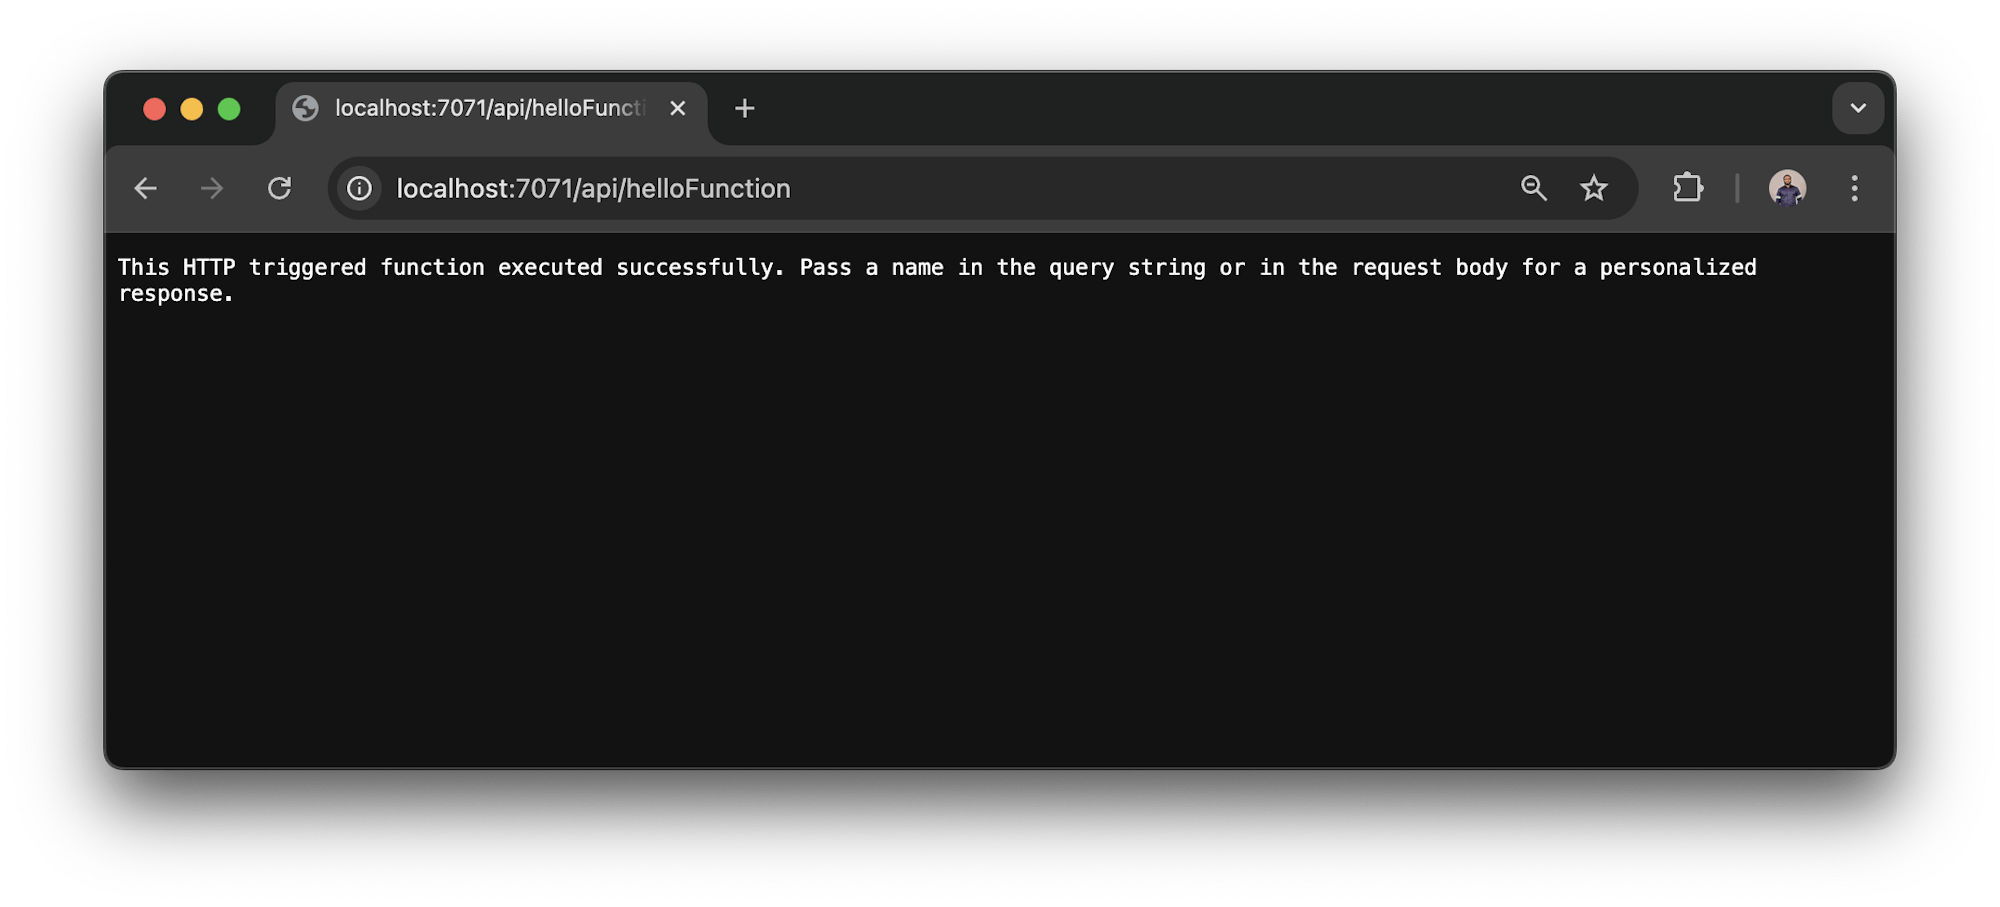
Task: Open the site information icon in address bar
Action: (x=358, y=188)
